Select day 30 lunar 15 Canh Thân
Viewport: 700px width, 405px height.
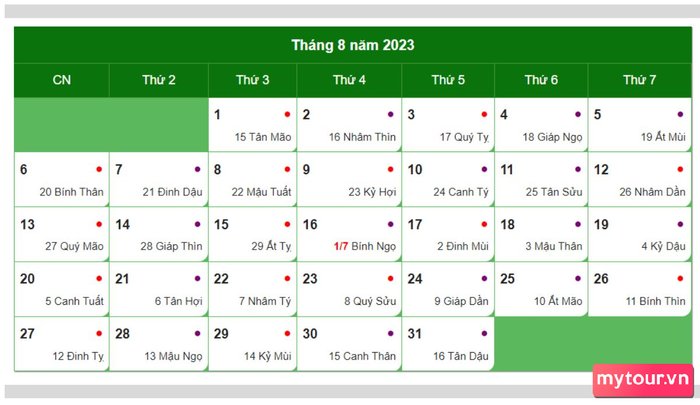coord(349,344)
